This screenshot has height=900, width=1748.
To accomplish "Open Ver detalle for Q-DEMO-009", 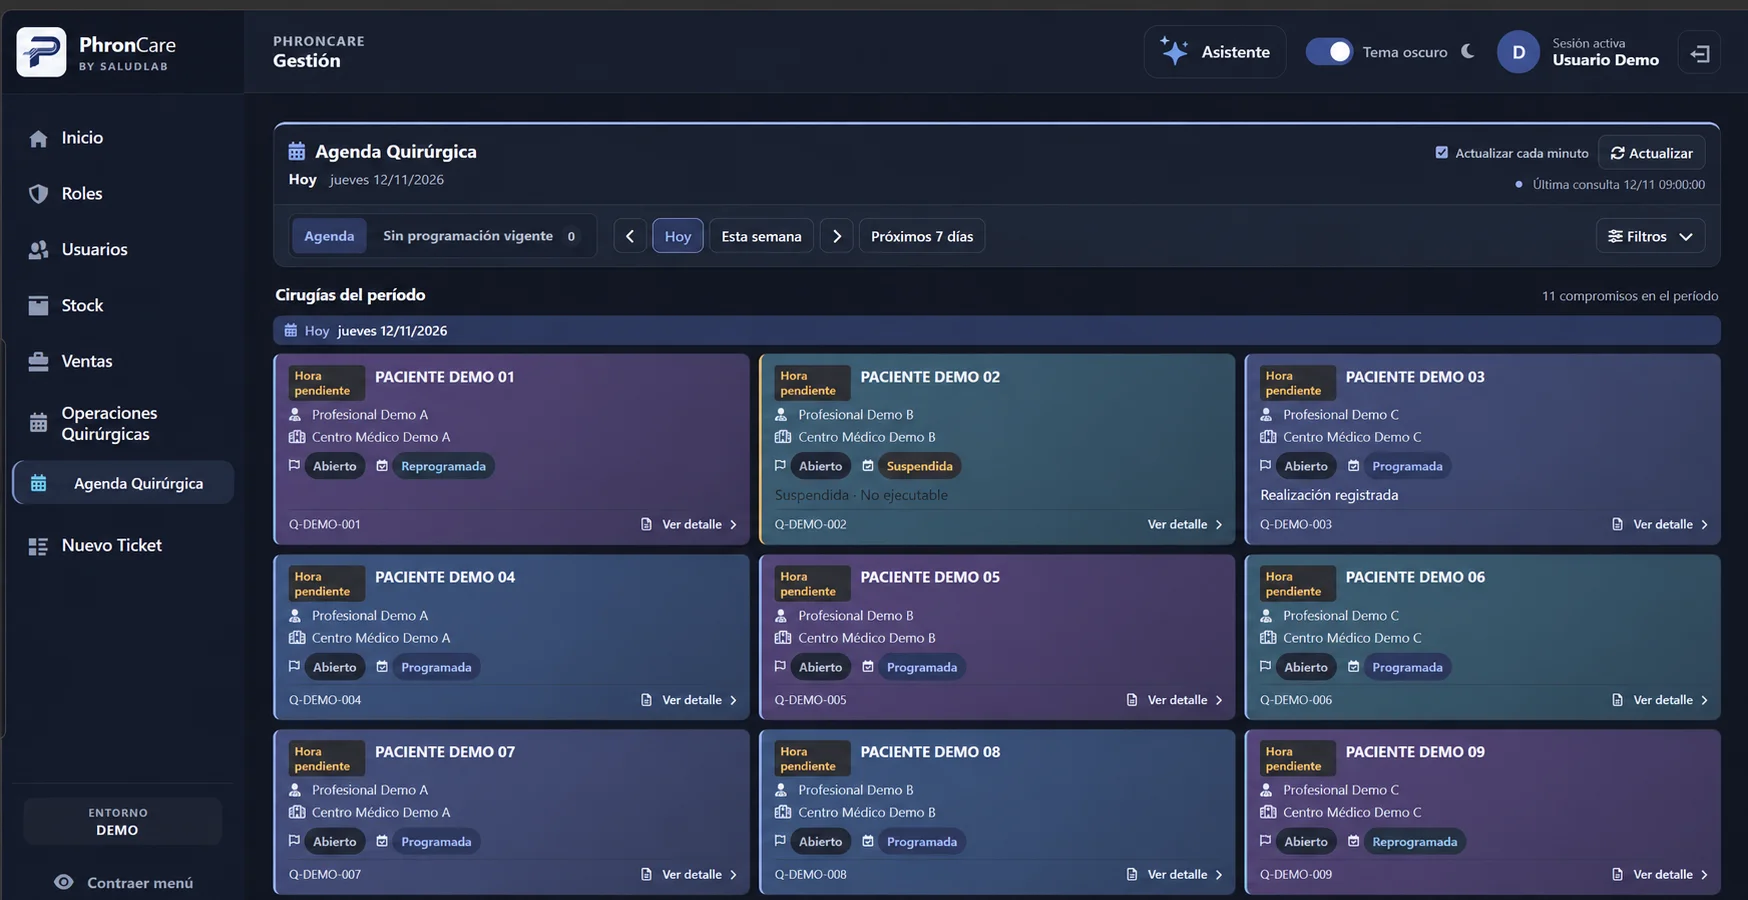I will tap(1660, 874).
